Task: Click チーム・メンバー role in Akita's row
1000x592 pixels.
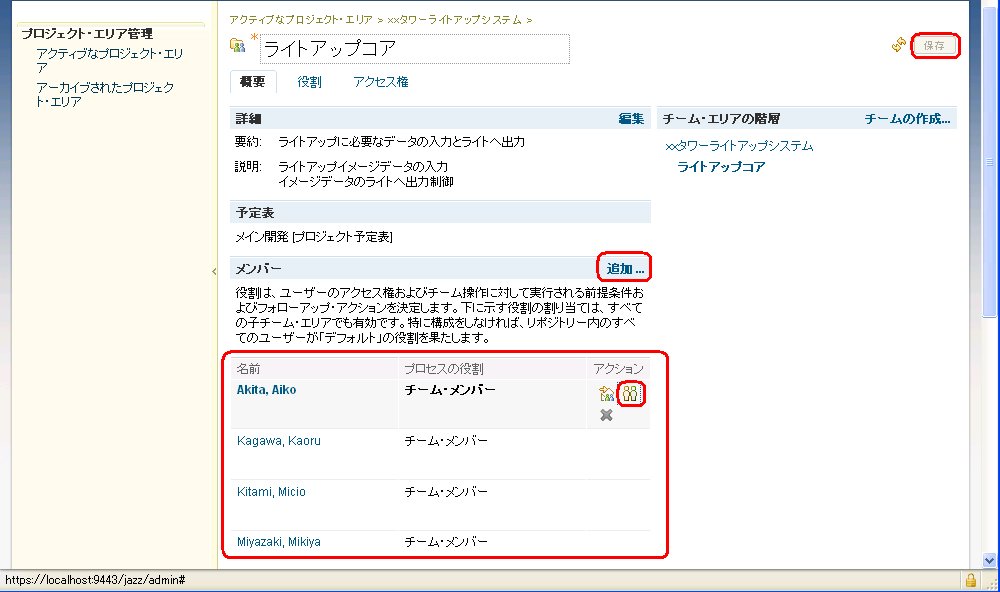Action: [x=450, y=390]
